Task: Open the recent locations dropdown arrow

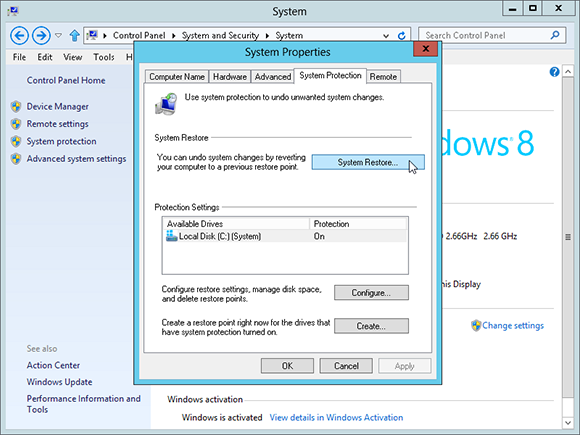Action: point(58,36)
